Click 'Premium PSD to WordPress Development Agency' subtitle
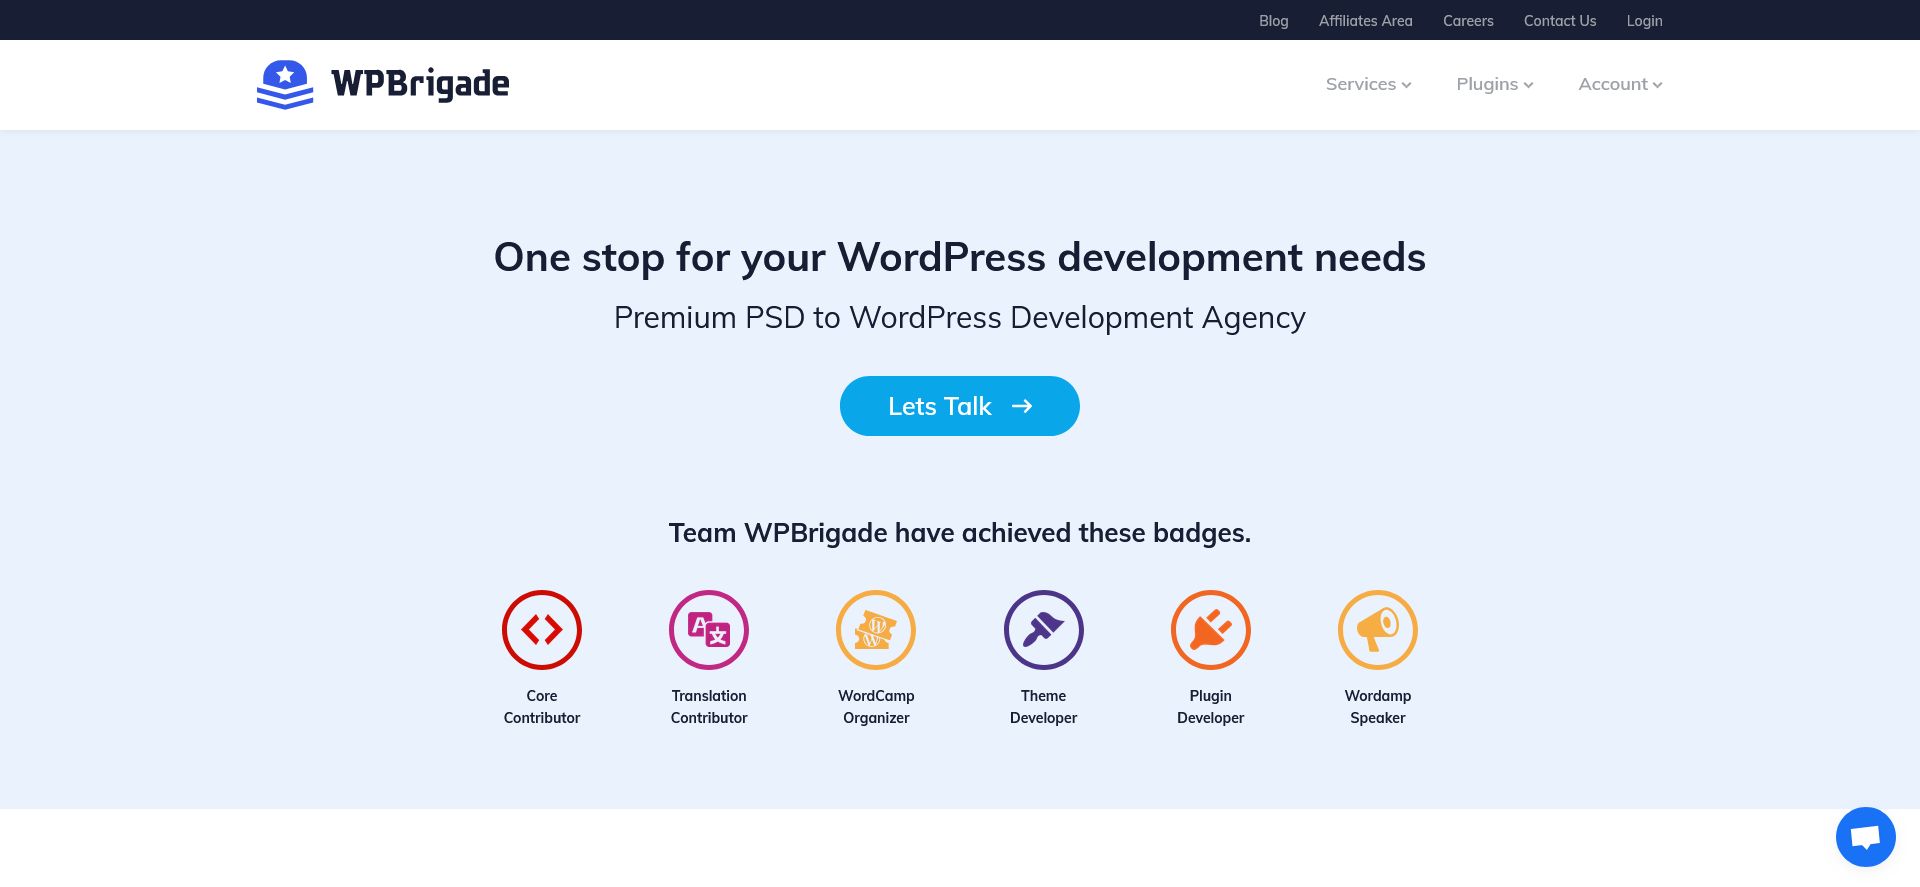This screenshot has width=1920, height=887. (x=960, y=318)
